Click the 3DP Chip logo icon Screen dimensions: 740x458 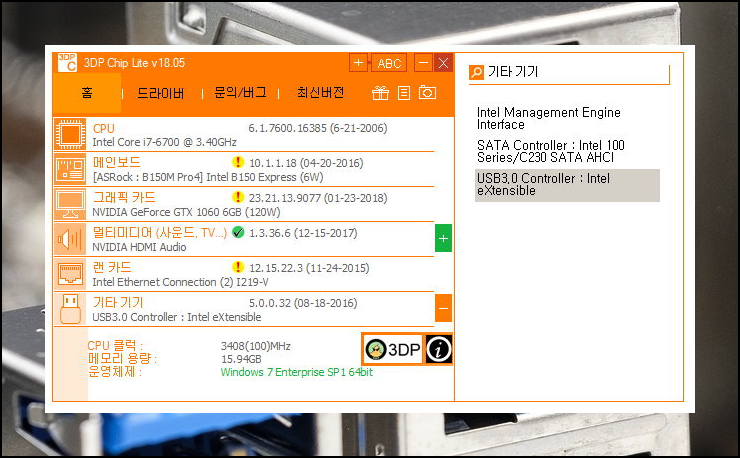click(67, 62)
